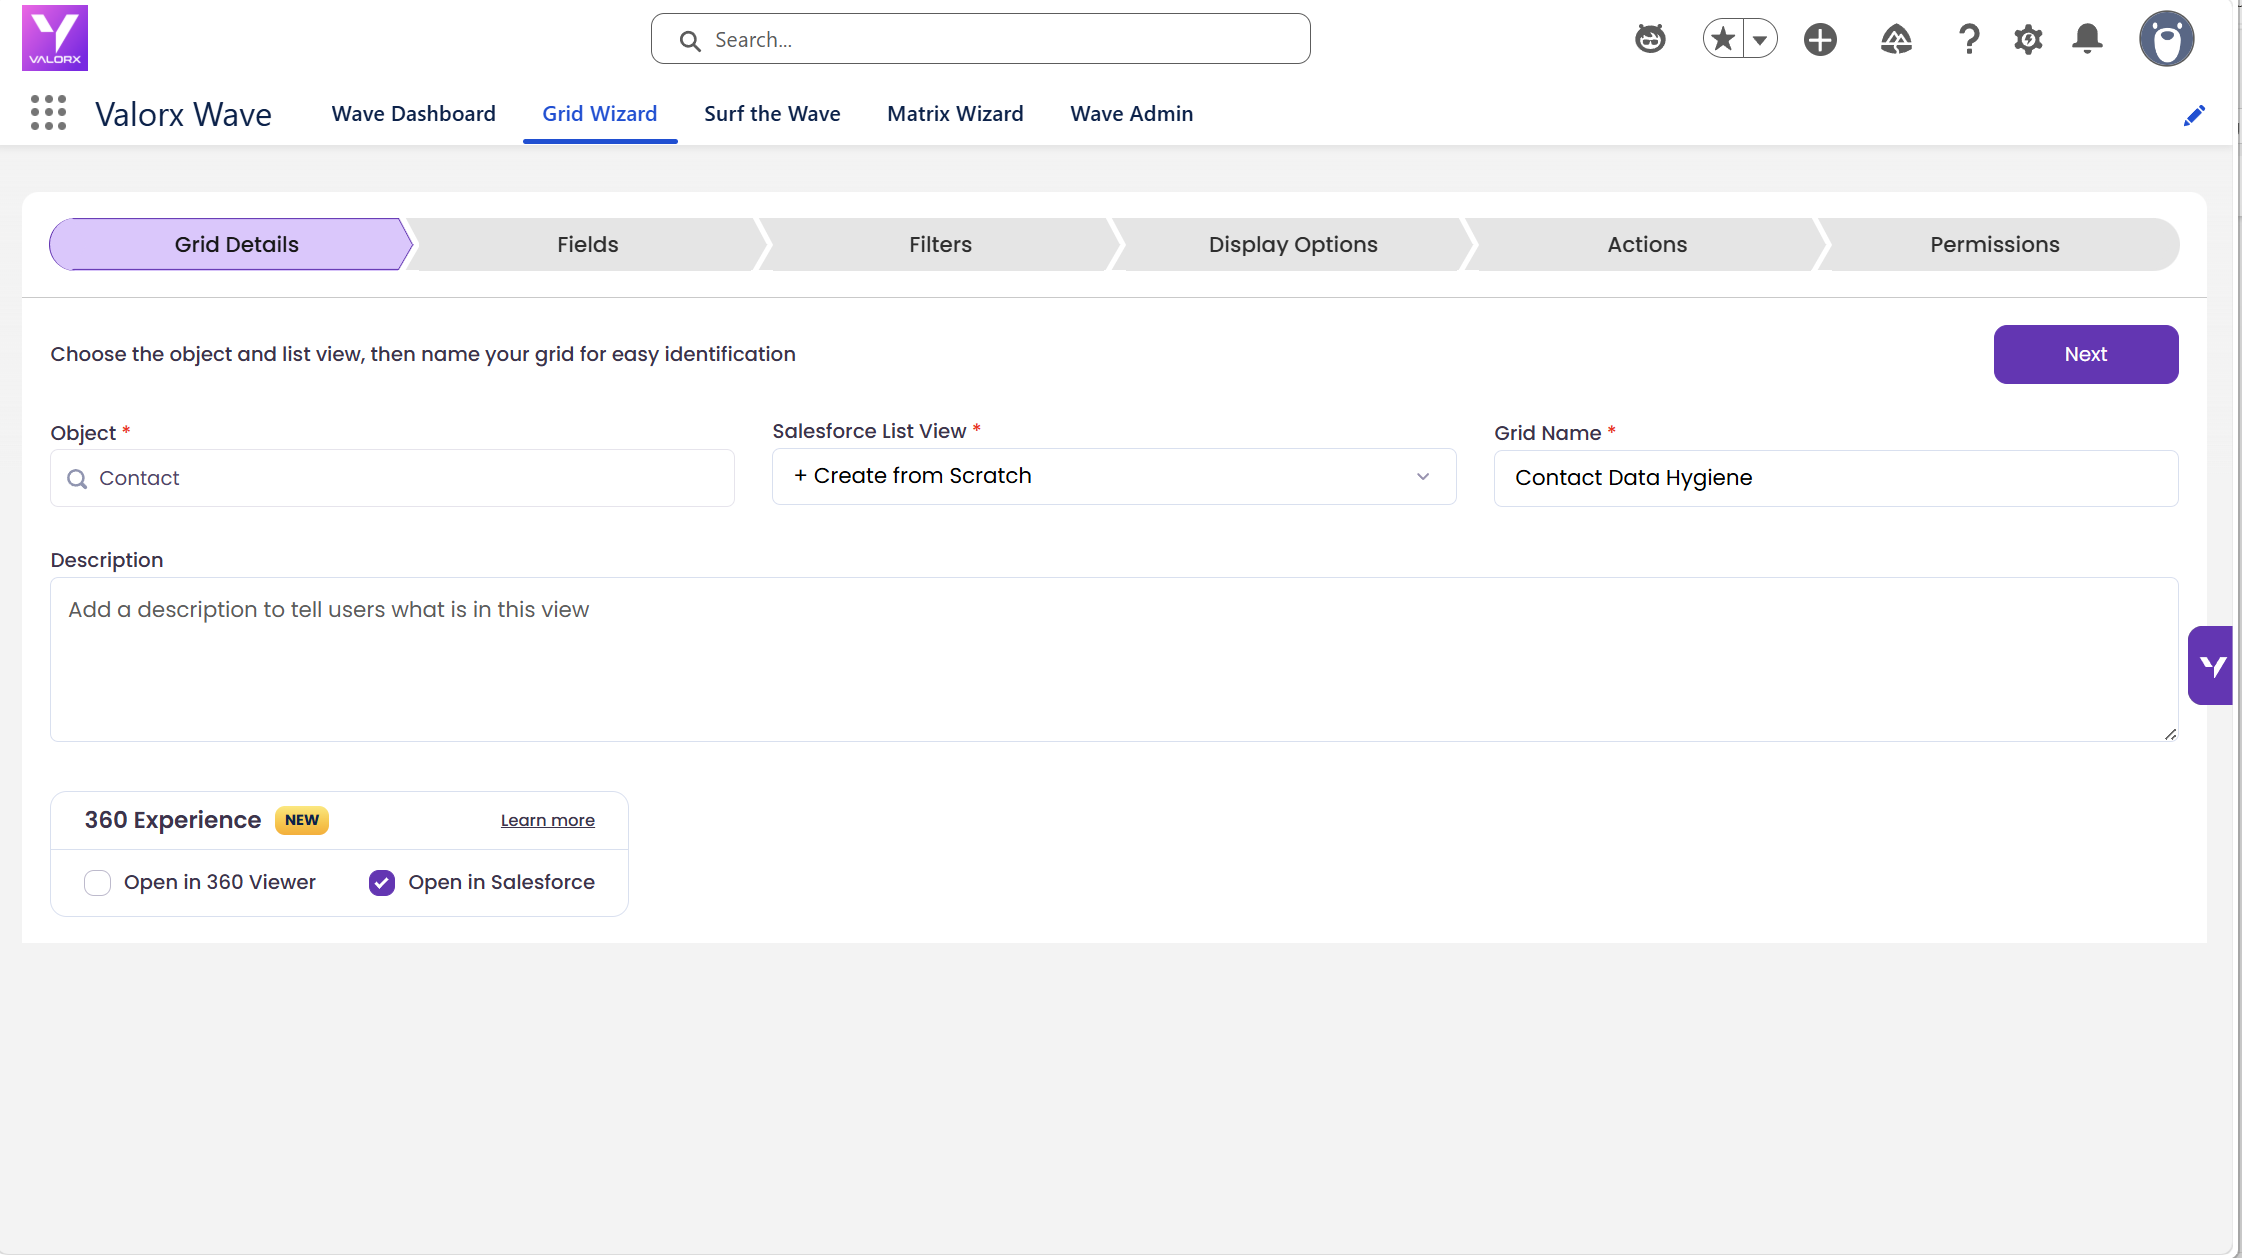Open the Actions step
The height and width of the screenshot is (1258, 2242).
pyautogui.click(x=1647, y=244)
